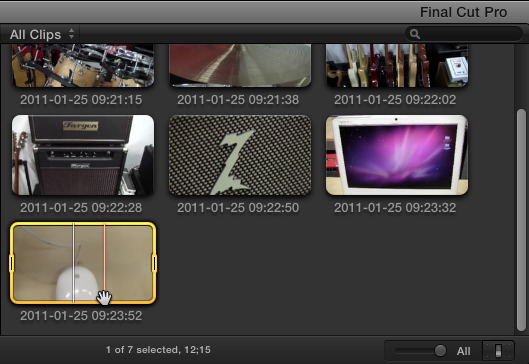Select the drum kit clip 09:21:15
This screenshot has height=364, width=529.
pos(83,65)
